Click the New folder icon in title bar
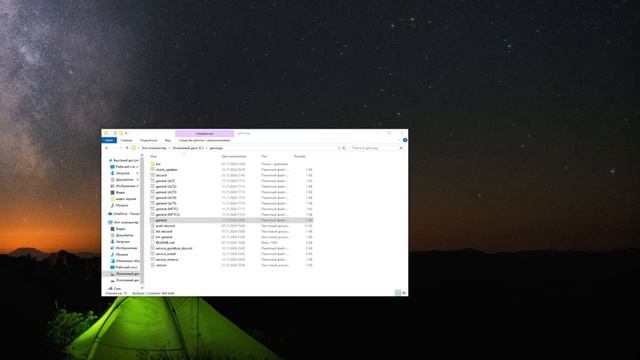The height and width of the screenshot is (360, 640). [121, 133]
